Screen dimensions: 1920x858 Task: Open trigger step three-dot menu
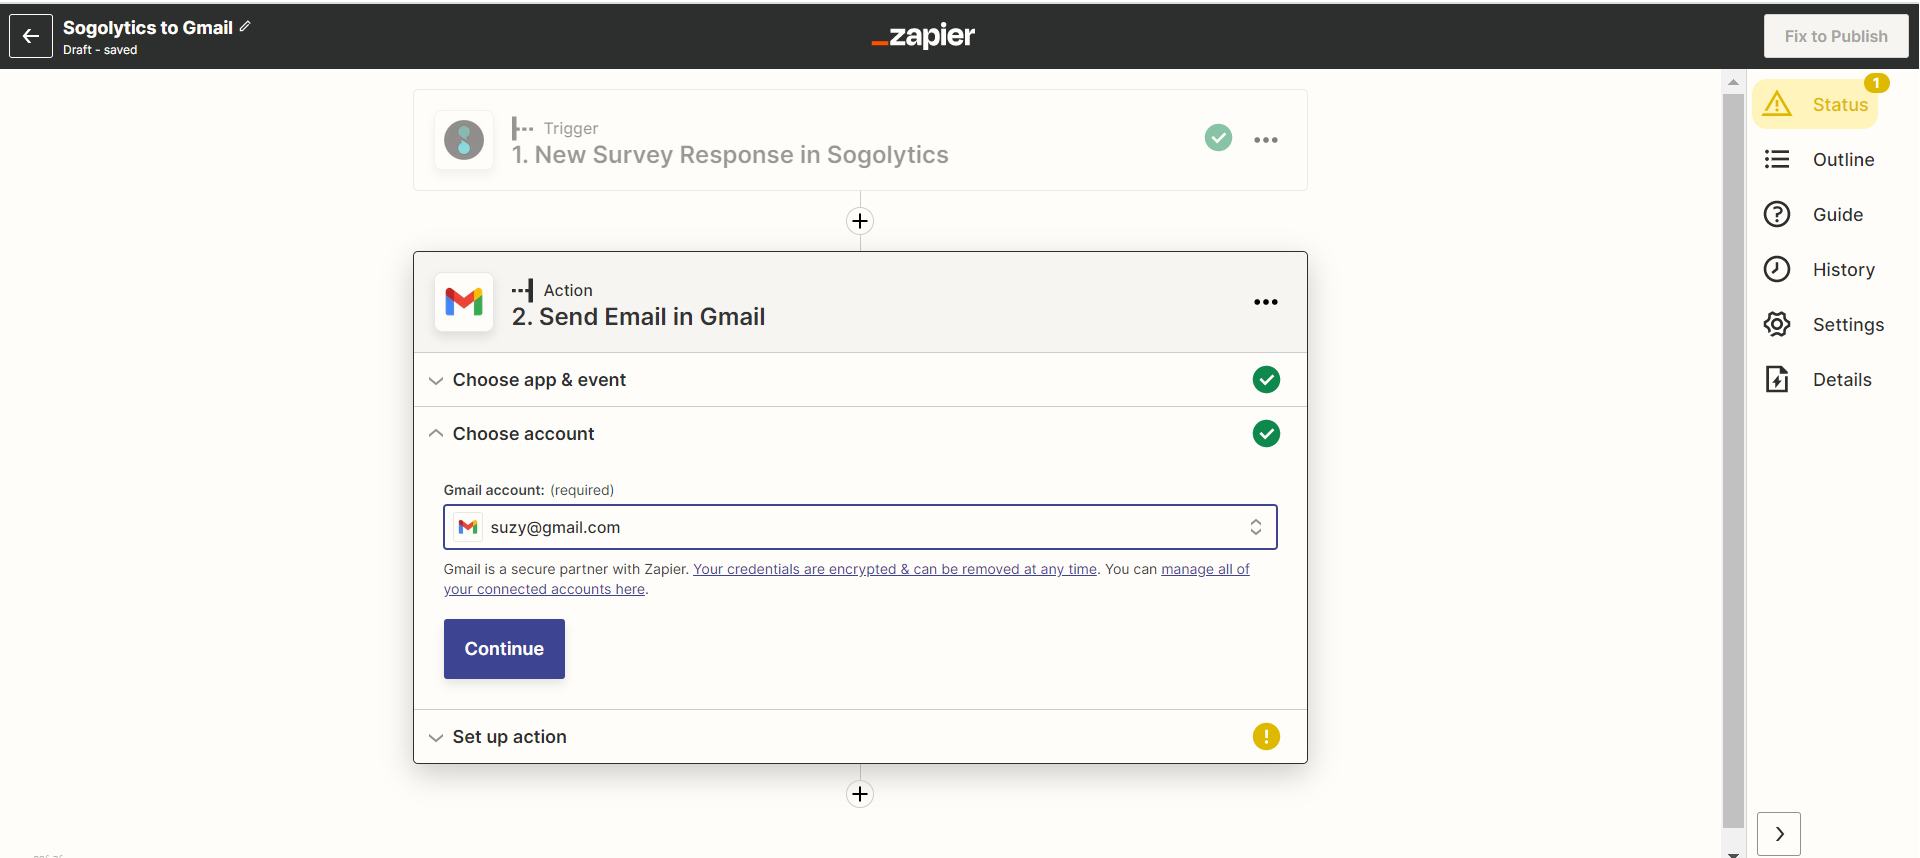click(1265, 140)
